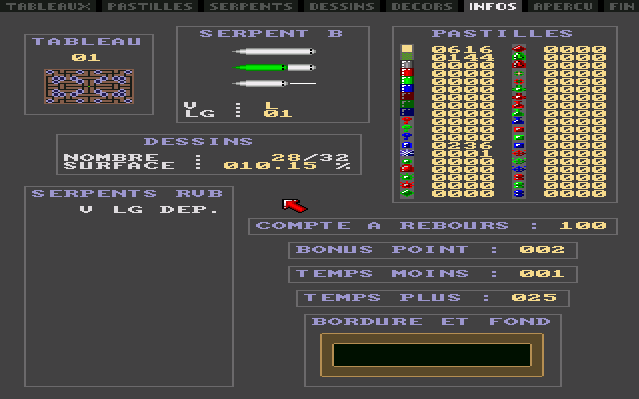Click the countdown value 100
This screenshot has width=639, height=399.
click(583, 225)
